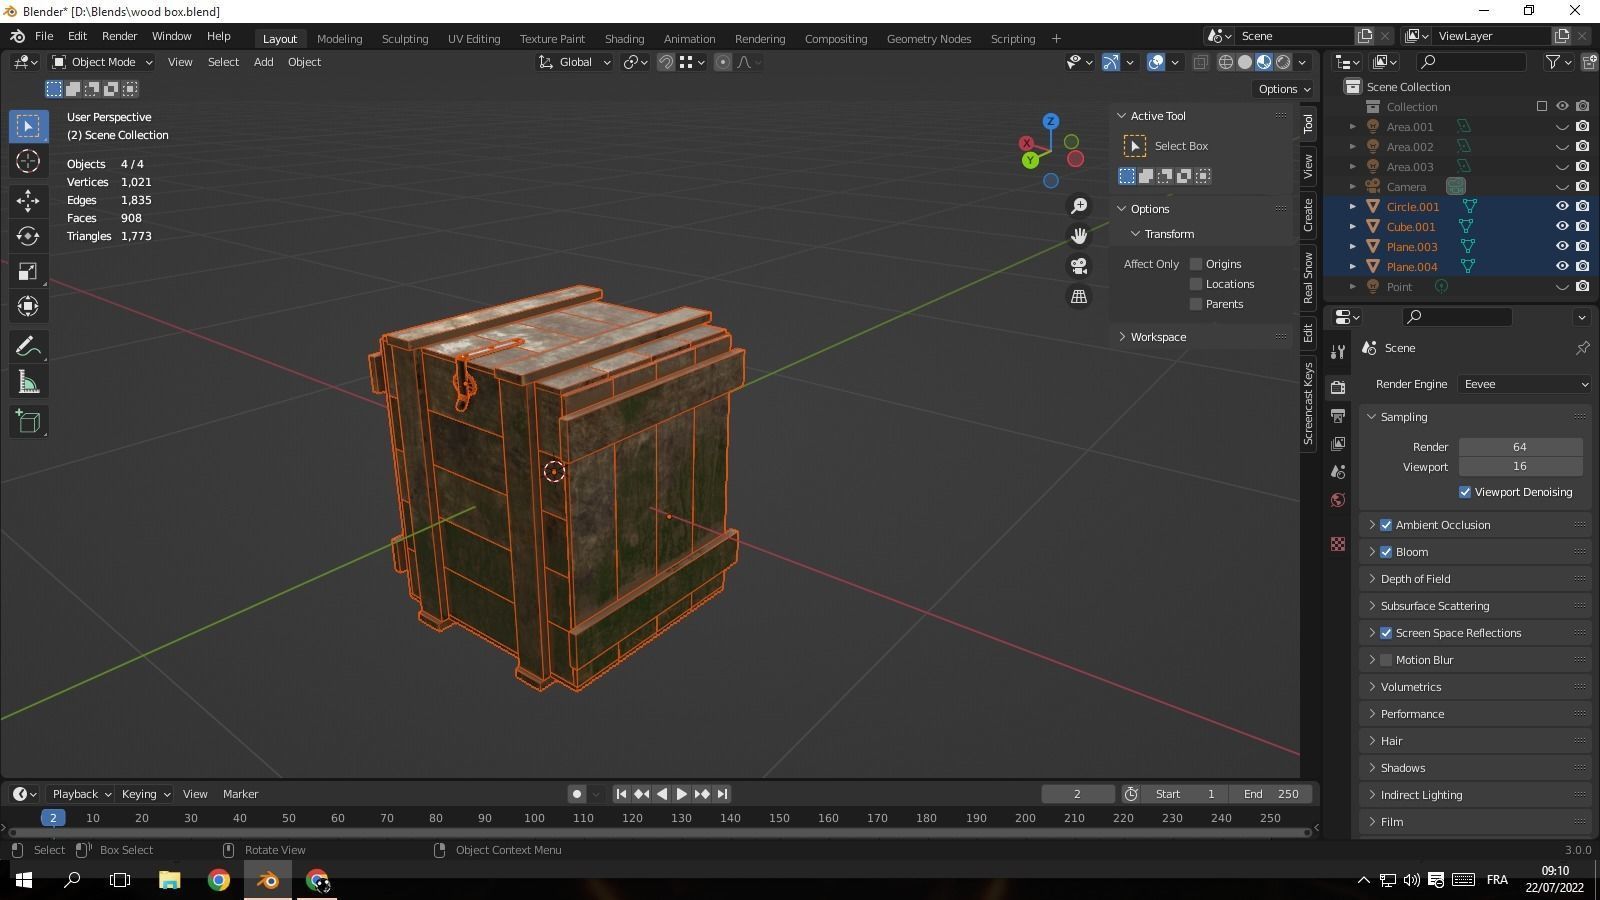Open the viewport Add menu
The height and width of the screenshot is (900, 1600).
(263, 62)
